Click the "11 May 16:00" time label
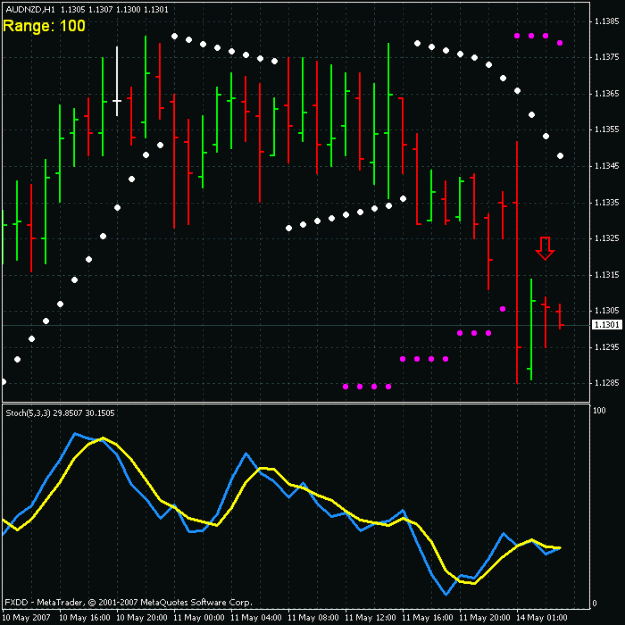This screenshot has width=625, height=625. (x=427, y=618)
